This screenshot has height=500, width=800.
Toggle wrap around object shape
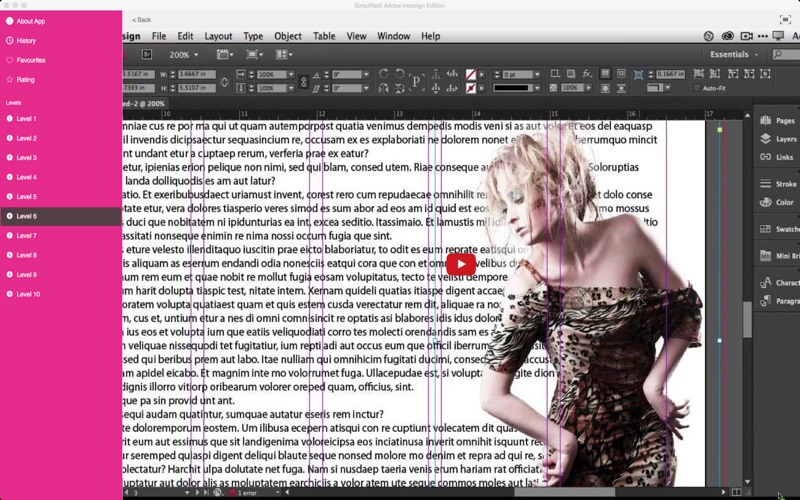[605, 88]
